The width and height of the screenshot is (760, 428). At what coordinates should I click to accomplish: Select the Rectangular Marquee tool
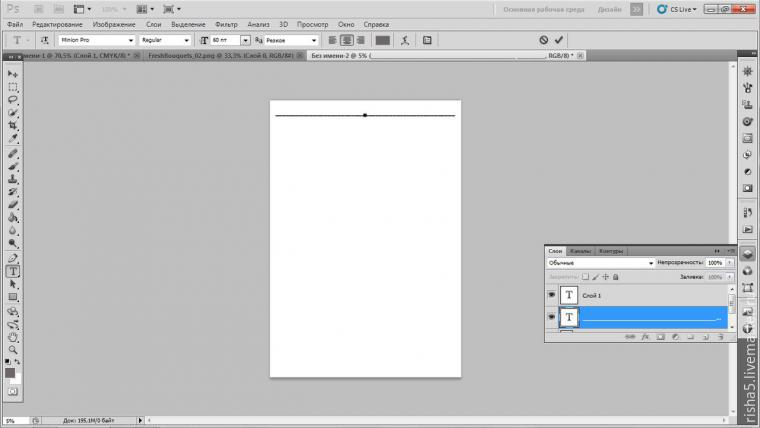(x=13, y=87)
